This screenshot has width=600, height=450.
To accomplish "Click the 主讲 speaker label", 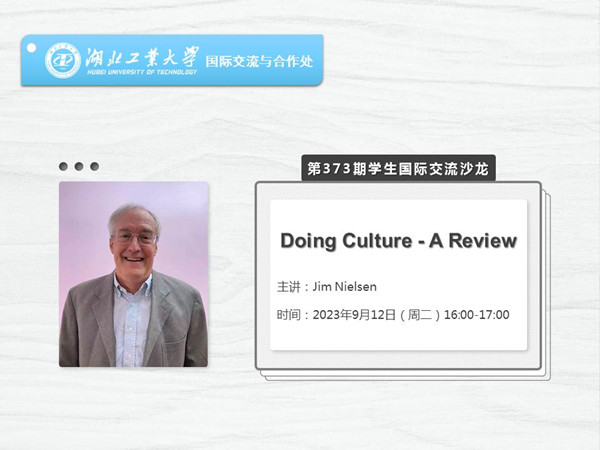I will point(289,287).
